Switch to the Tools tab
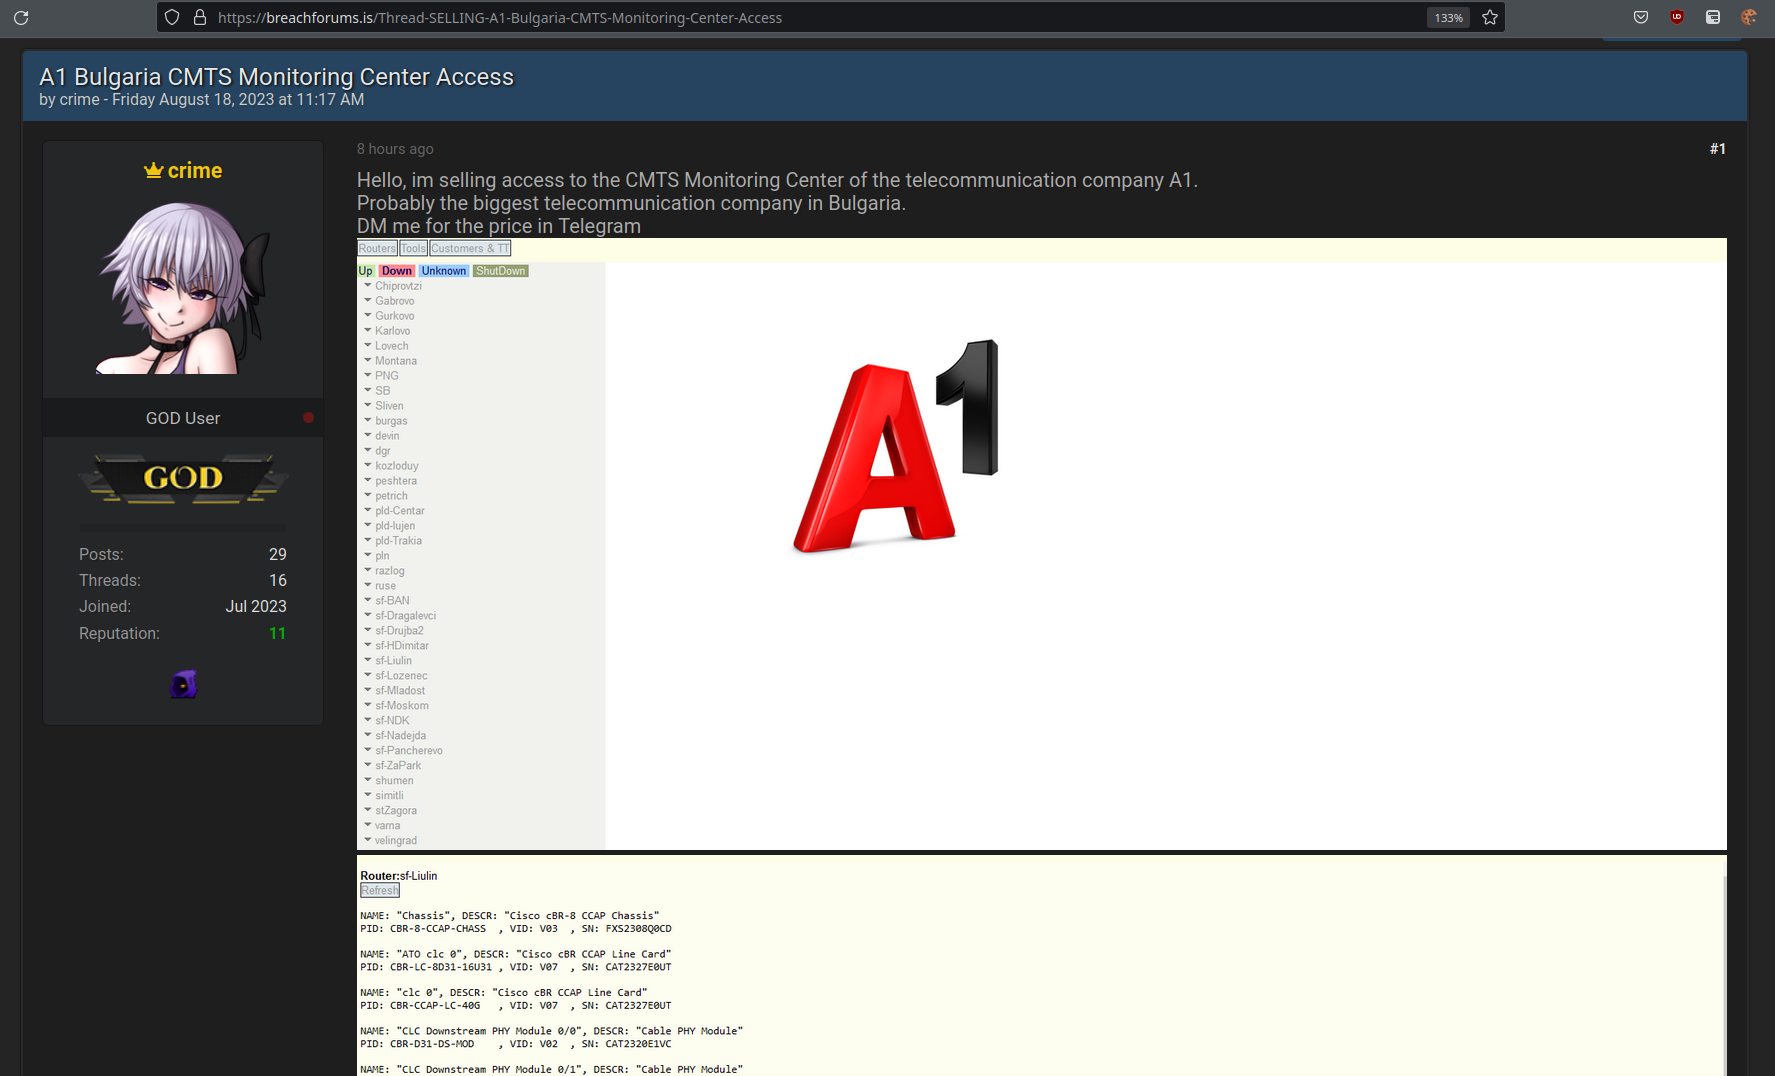1775x1076 pixels. point(413,248)
